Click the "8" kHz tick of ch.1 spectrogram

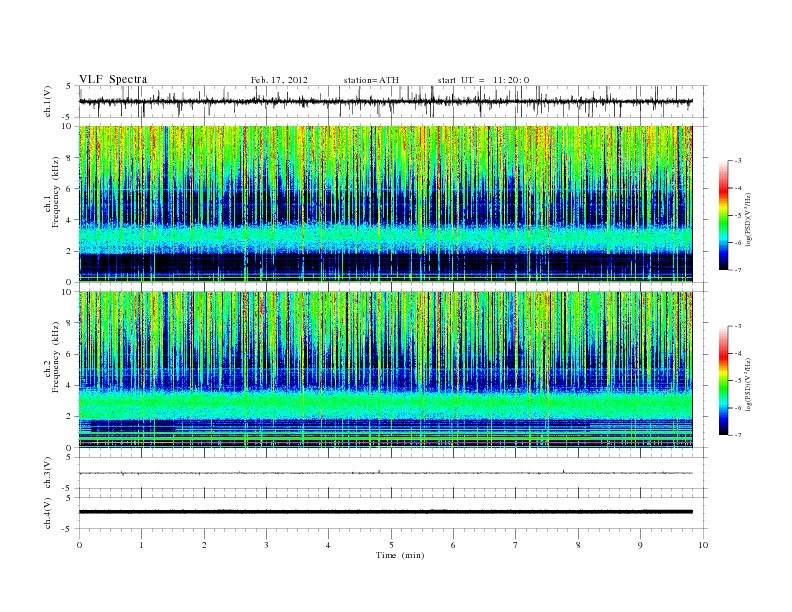pos(70,158)
